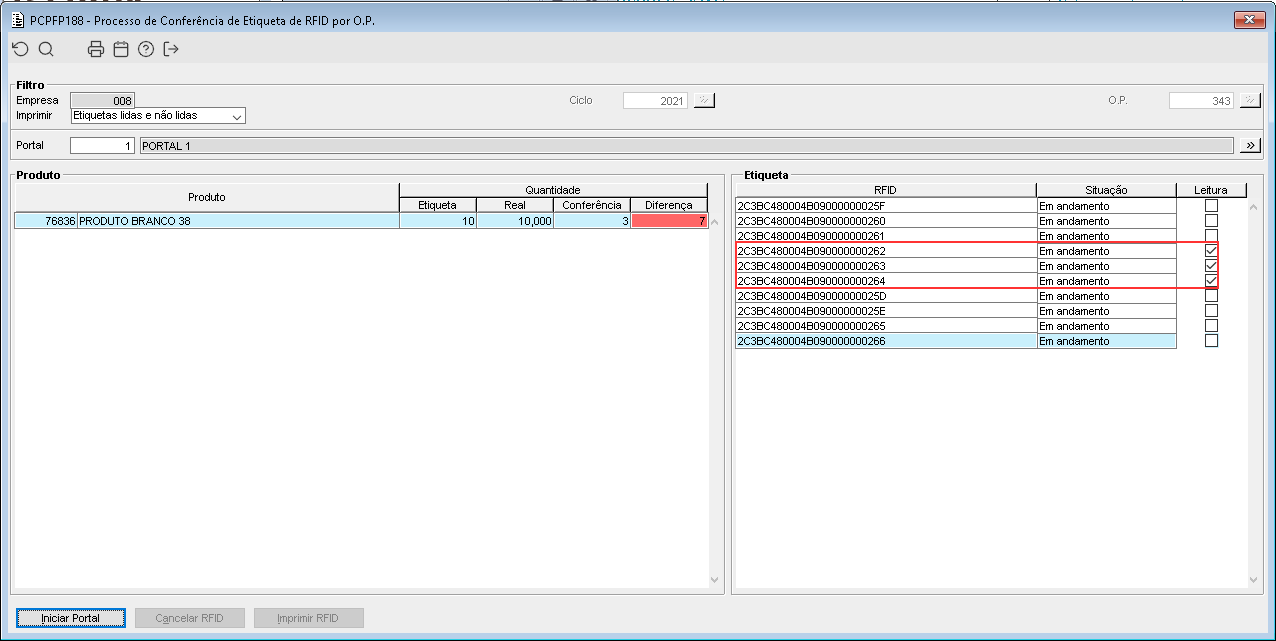Screen dimensions: 1276x641
Task: Click the Empresa field showing 008
Action: (102, 100)
